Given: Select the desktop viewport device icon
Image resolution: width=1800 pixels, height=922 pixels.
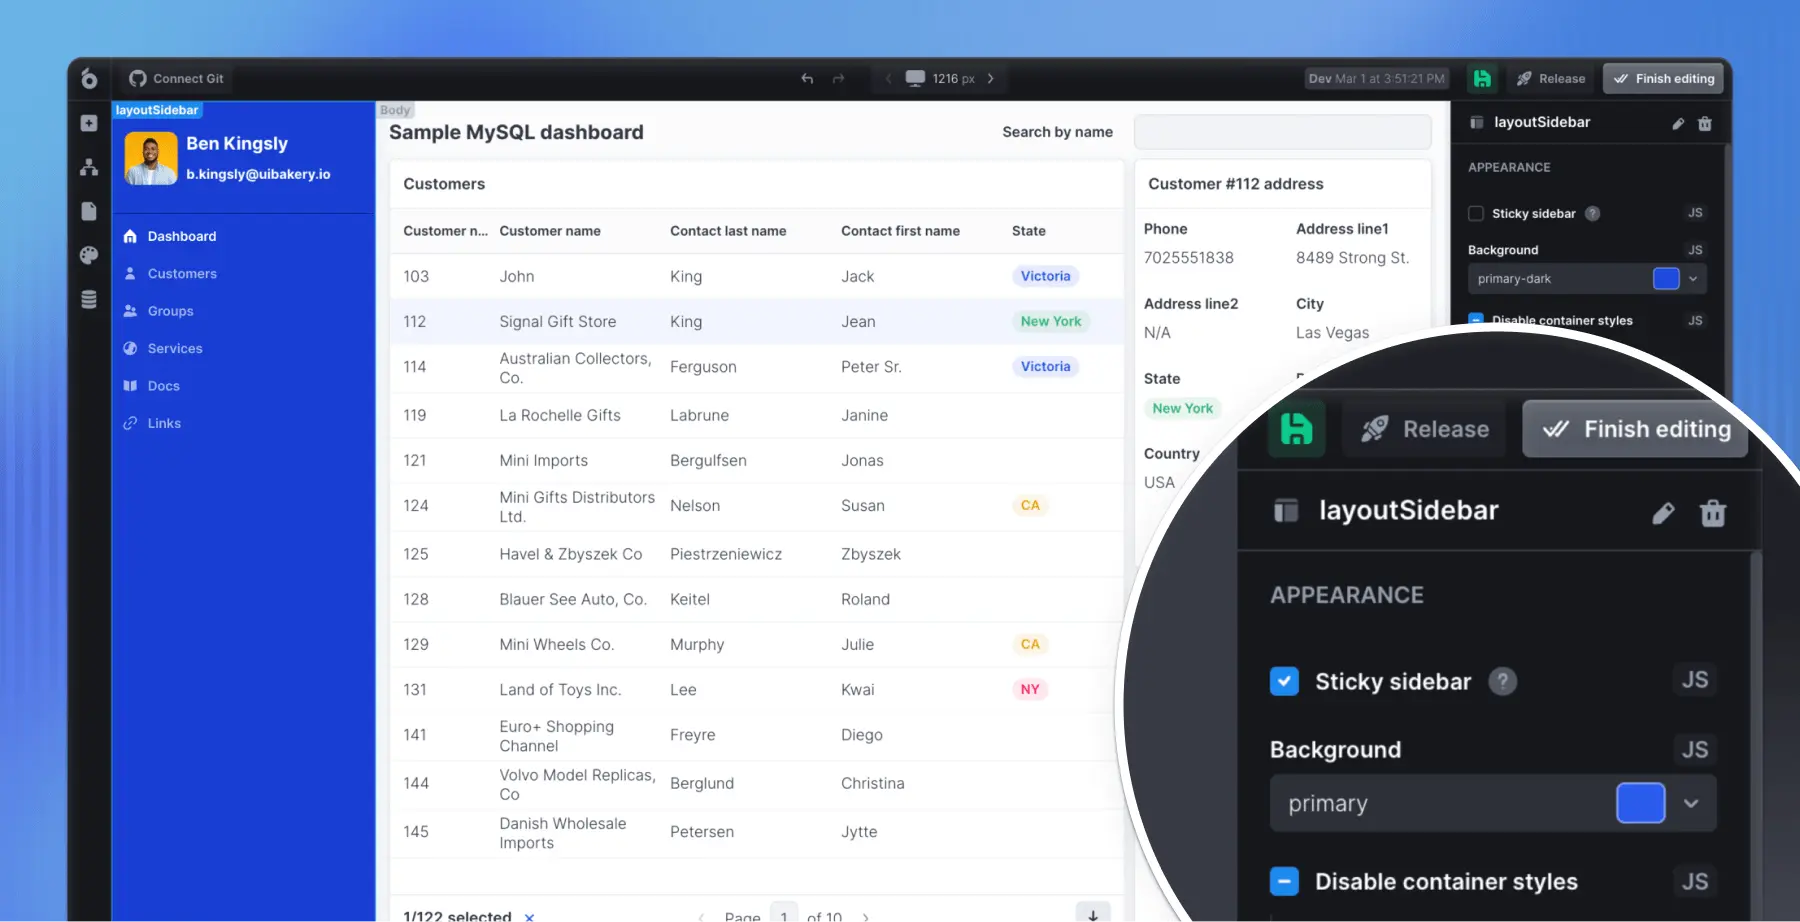Looking at the screenshot, I should coord(915,78).
